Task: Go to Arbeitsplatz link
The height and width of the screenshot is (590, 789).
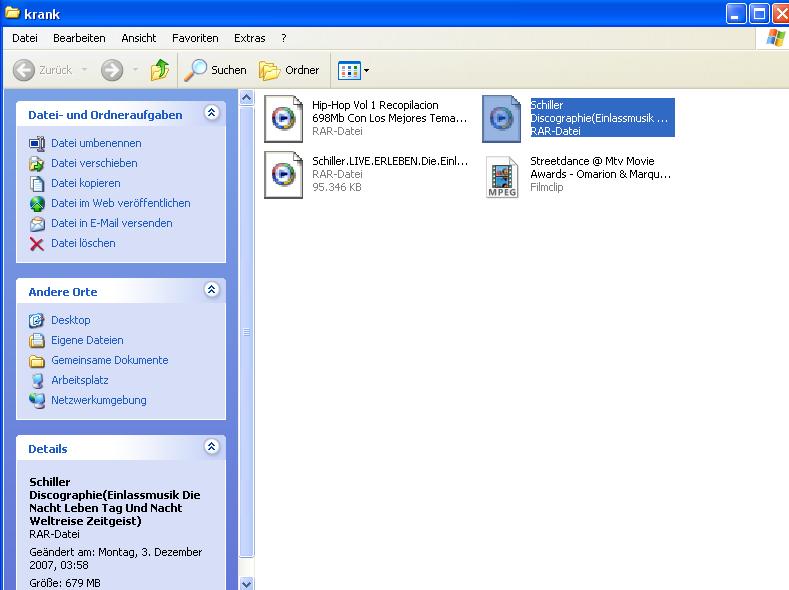Action: 80,380
